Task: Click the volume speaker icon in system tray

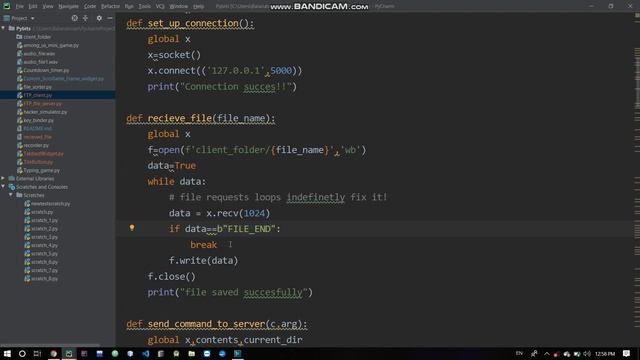Action: [x=587, y=353]
